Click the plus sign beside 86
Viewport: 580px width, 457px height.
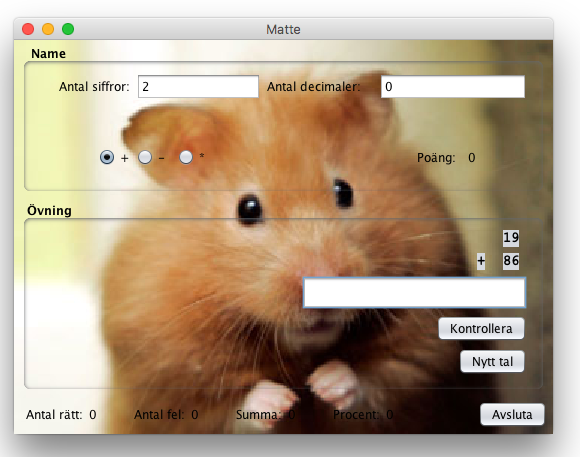[x=481, y=261]
